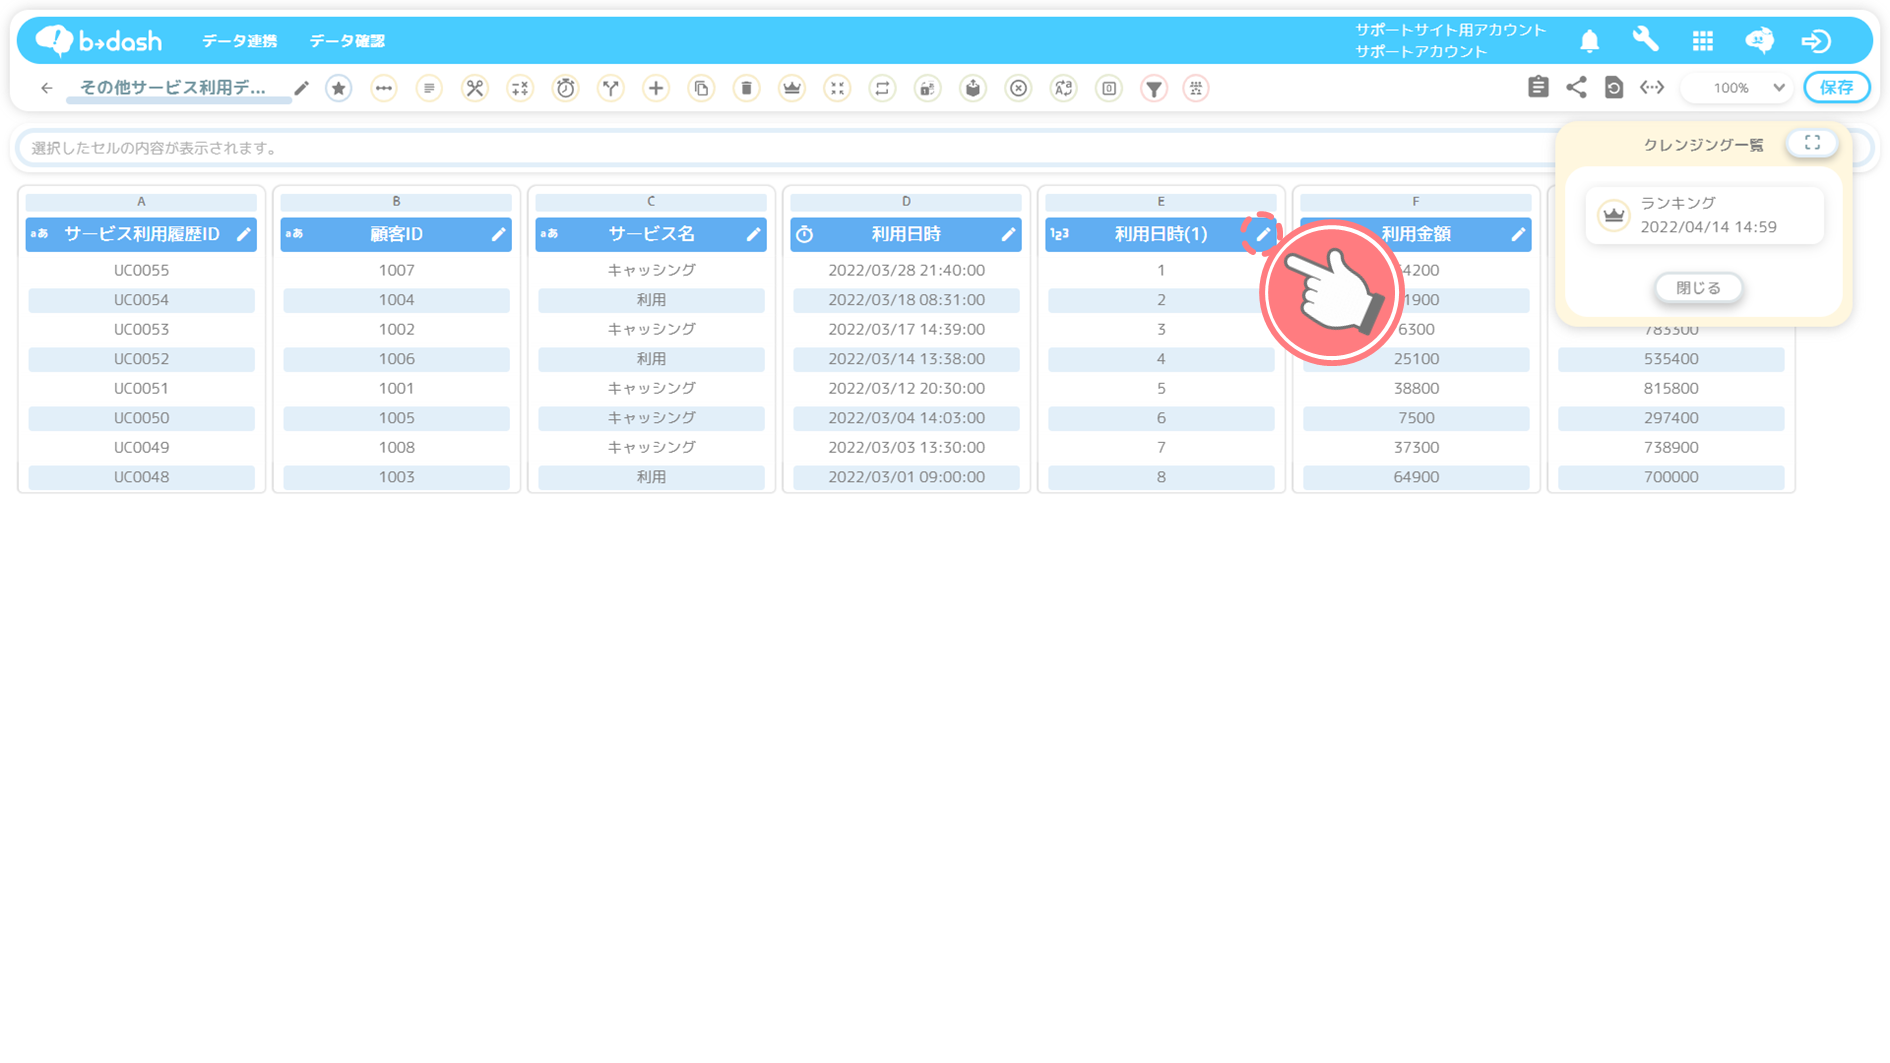Screen dimensions: 1890x1063
Task: Click the circled X toolbar icon
Action: 1018,88
